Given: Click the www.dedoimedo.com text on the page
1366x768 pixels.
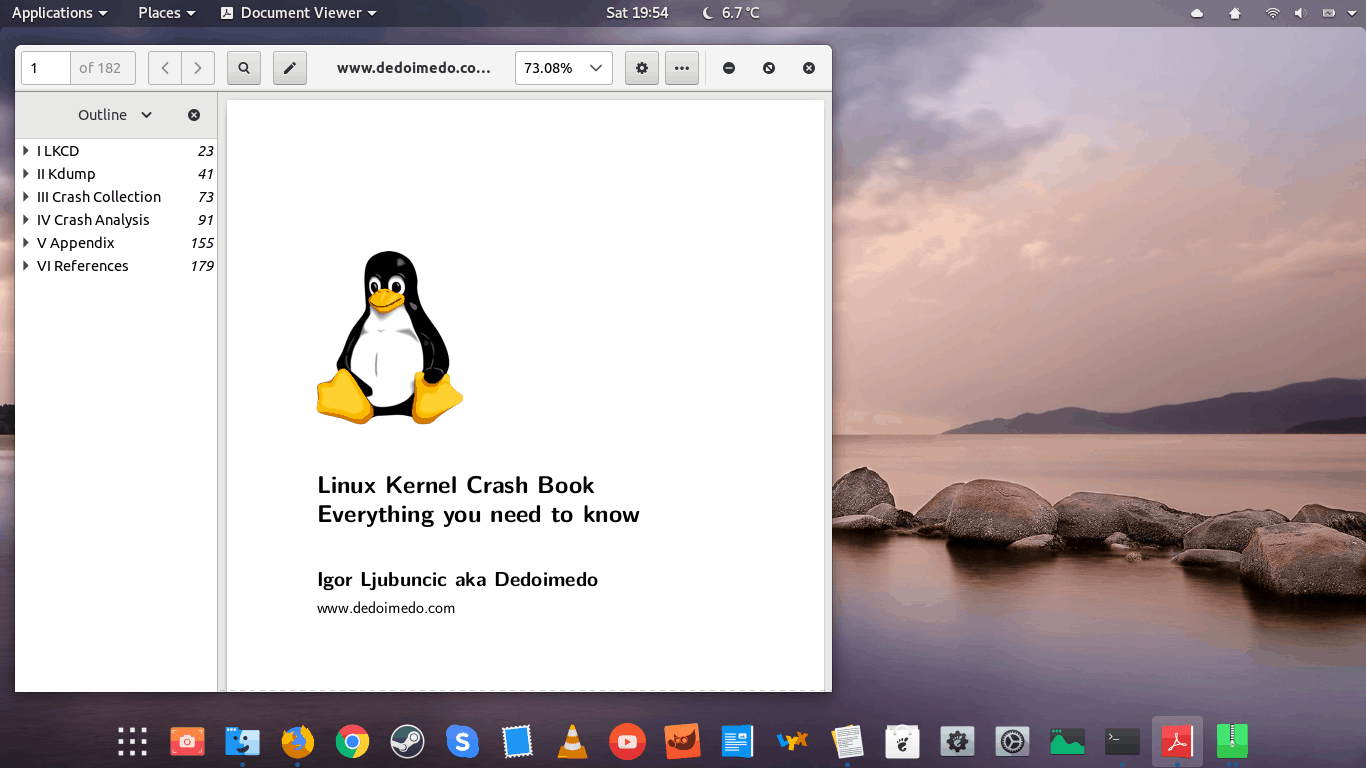Looking at the screenshot, I should click(x=386, y=608).
